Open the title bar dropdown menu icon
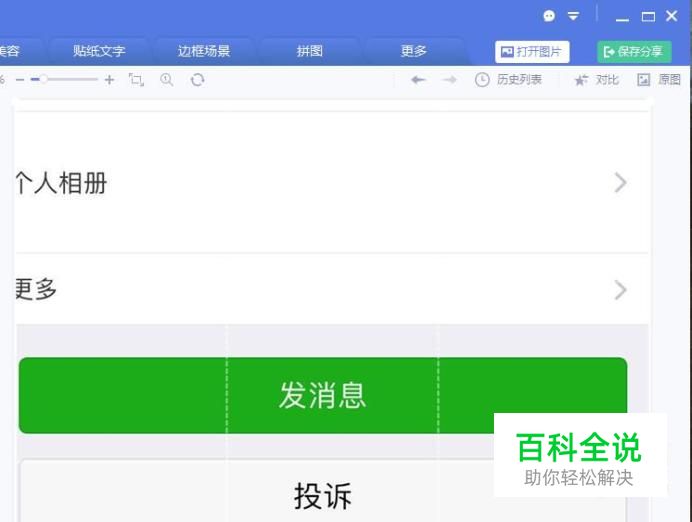 pos(573,16)
